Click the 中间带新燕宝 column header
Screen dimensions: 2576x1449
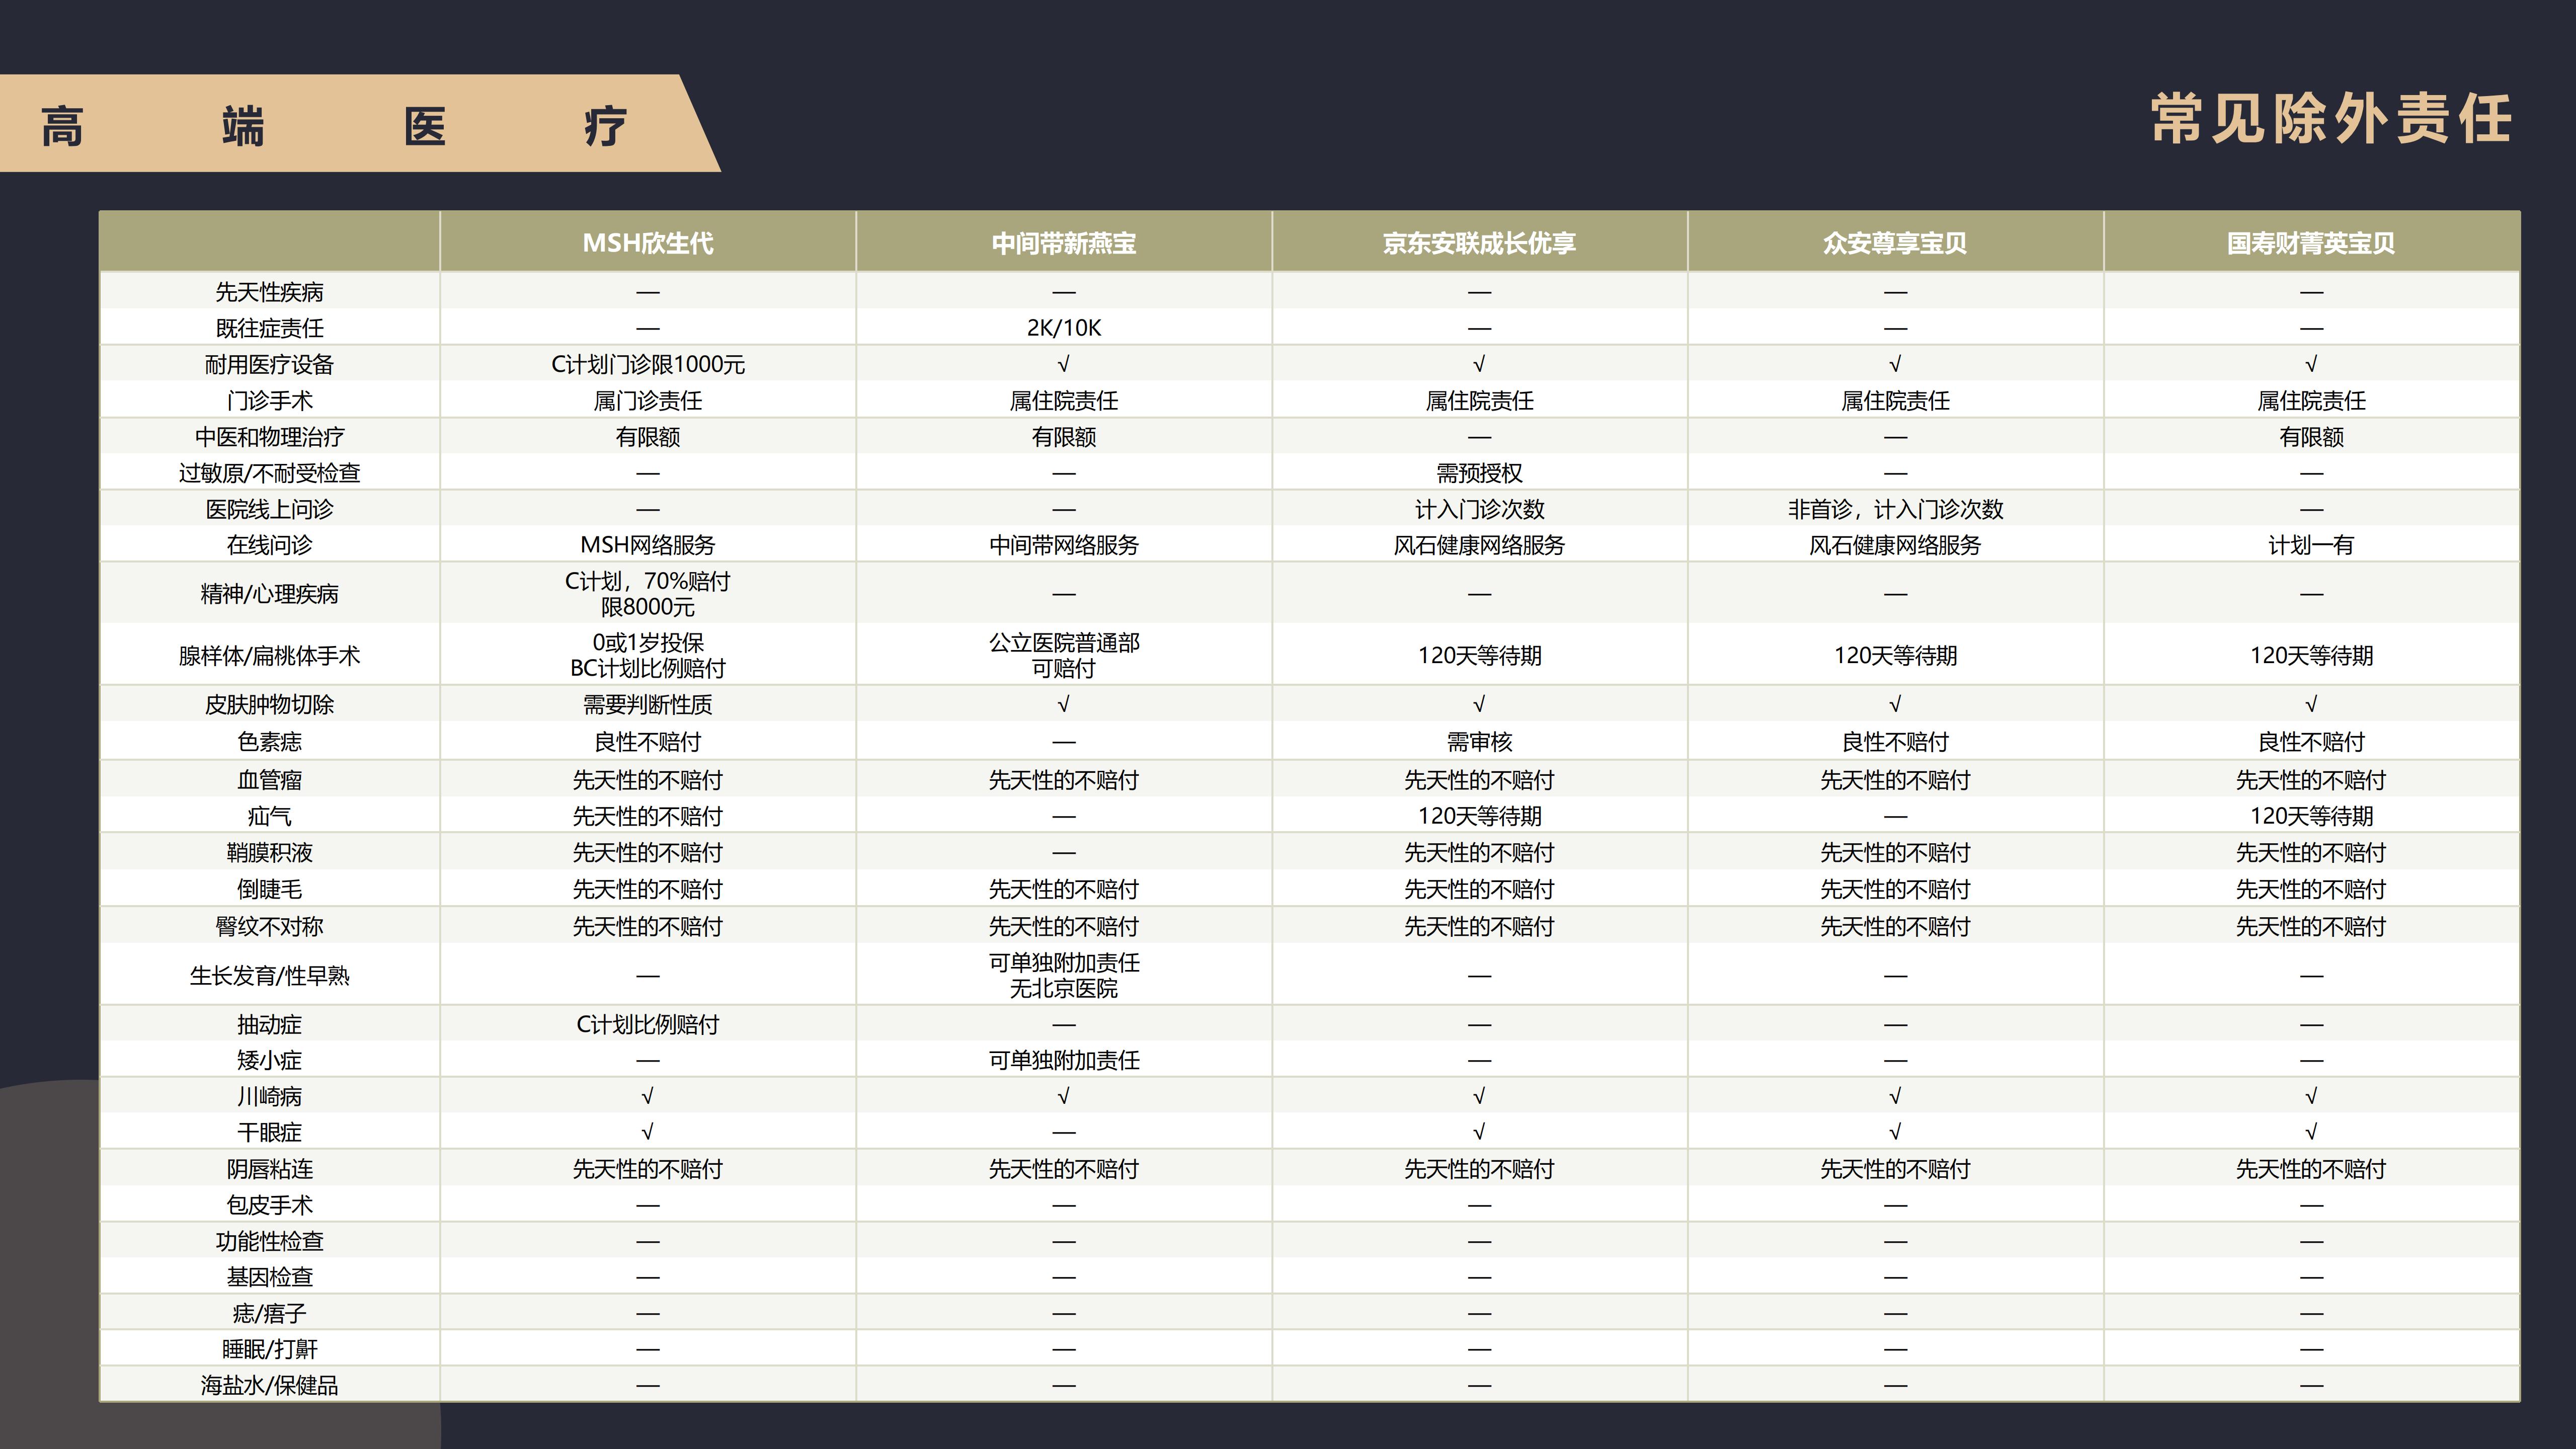pyautogui.click(x=1063, y=243)
